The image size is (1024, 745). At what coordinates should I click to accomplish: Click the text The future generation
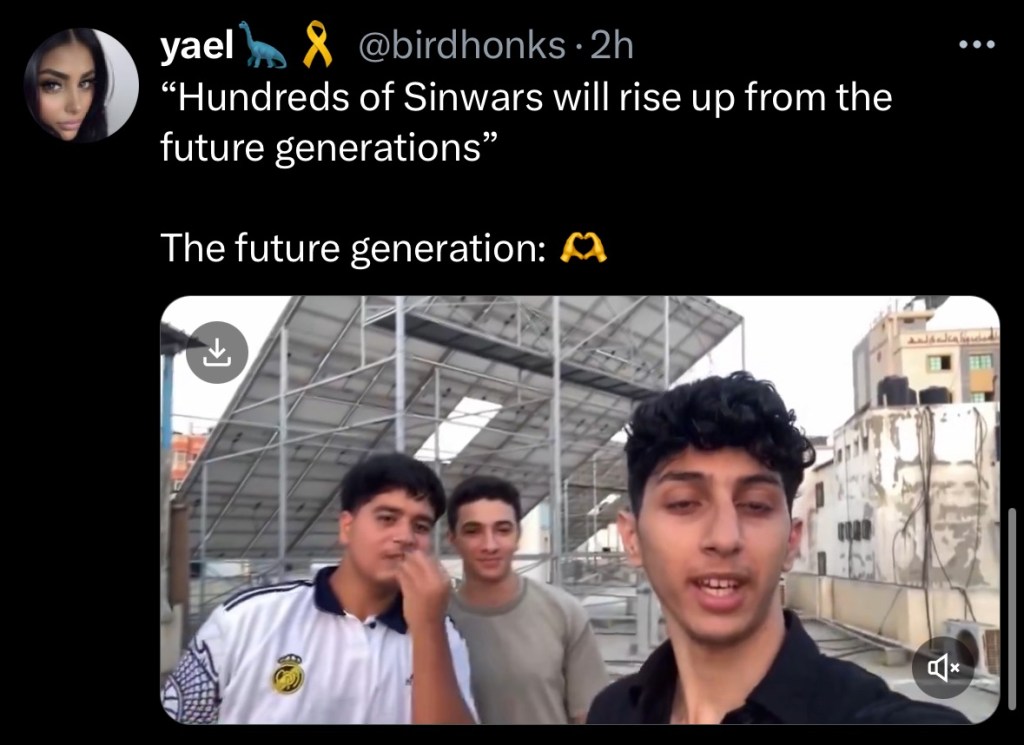coord(353,249)
